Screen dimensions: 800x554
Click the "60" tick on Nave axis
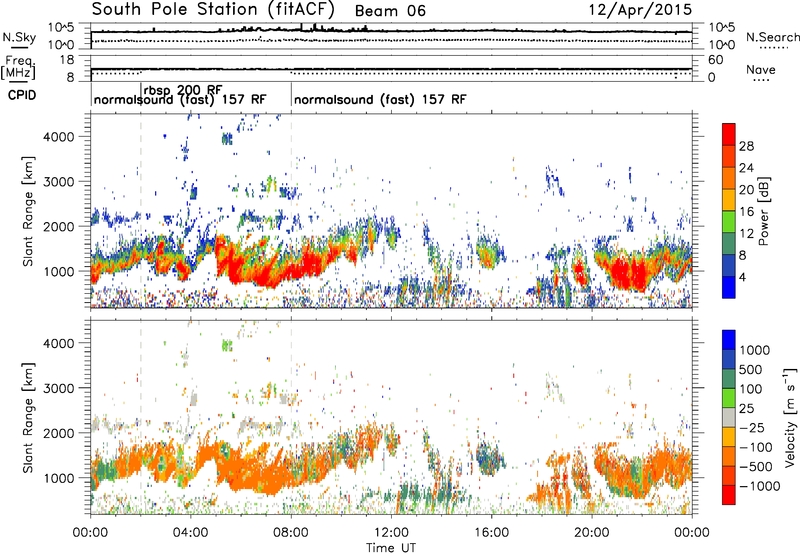point(715,60)
